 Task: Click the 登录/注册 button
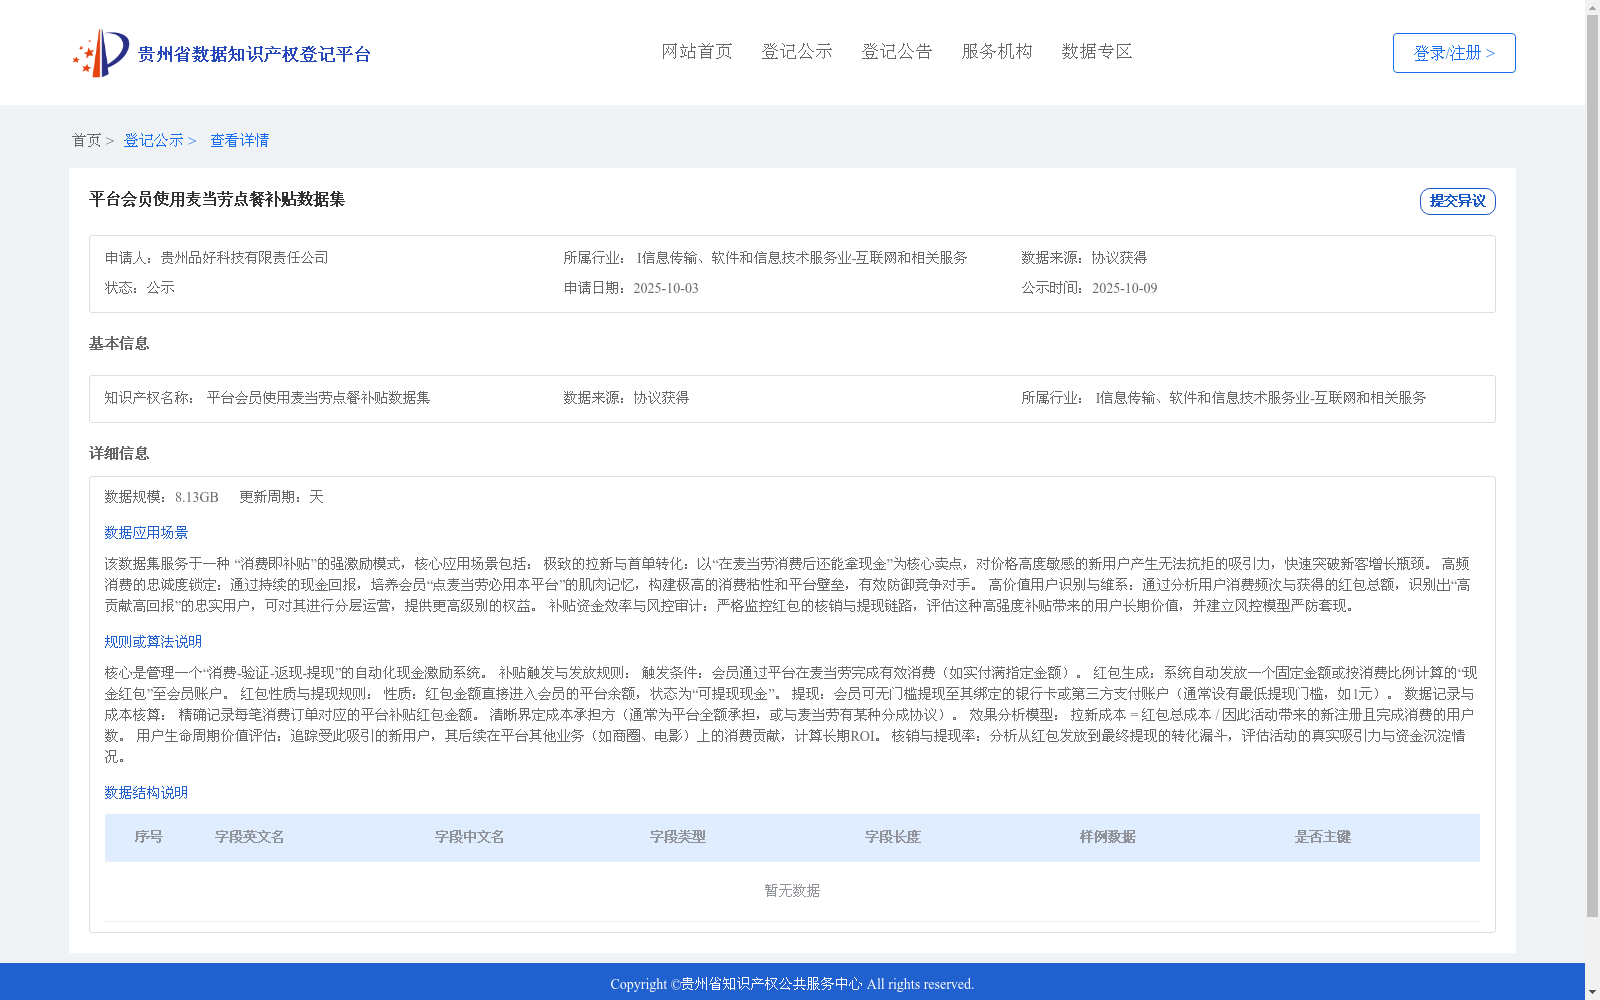pos(1454,53)
